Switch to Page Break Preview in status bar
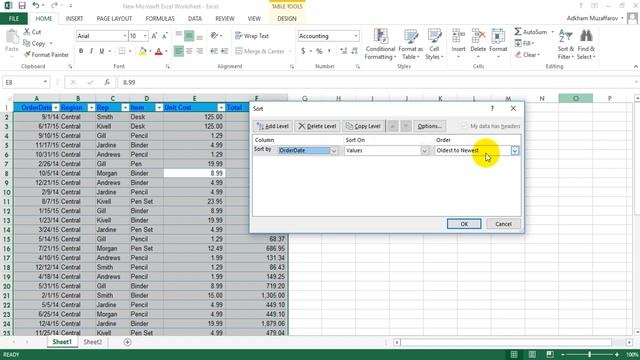 click(x=550, y=354)
